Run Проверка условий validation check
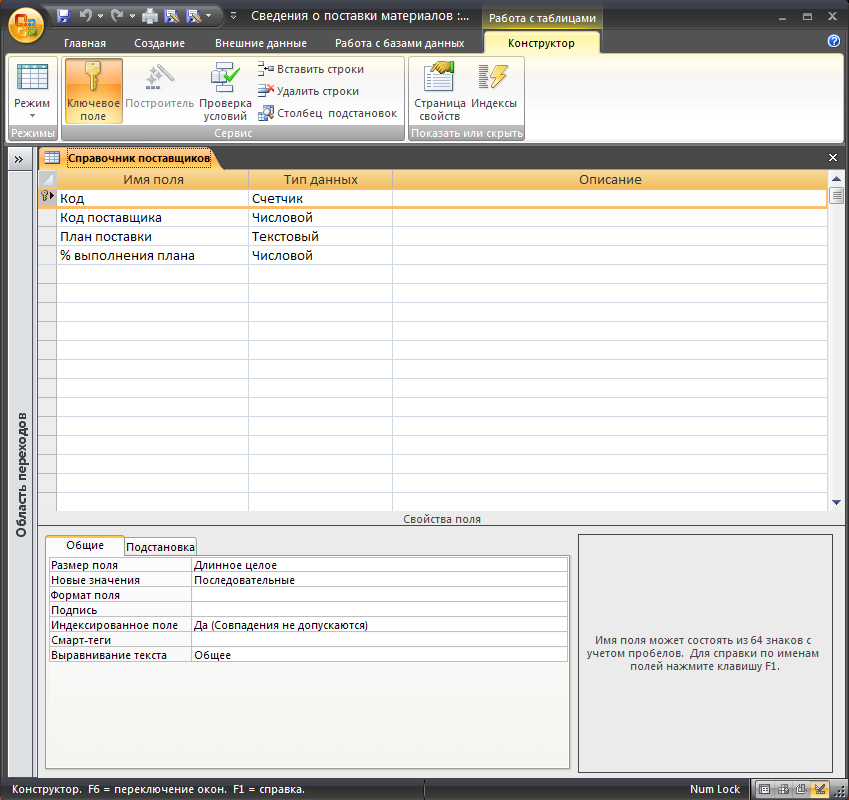 tap(225, 91)
